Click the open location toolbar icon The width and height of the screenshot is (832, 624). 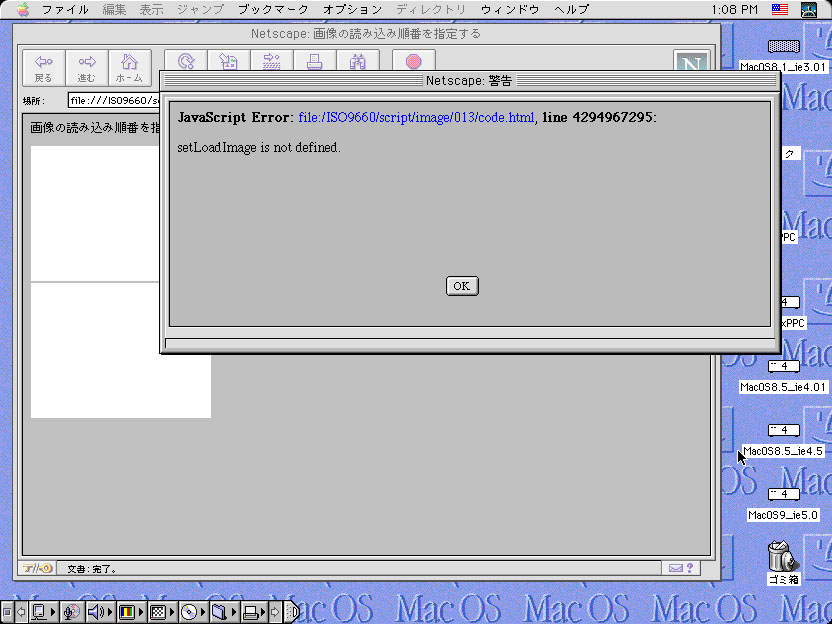coord(272,61)
